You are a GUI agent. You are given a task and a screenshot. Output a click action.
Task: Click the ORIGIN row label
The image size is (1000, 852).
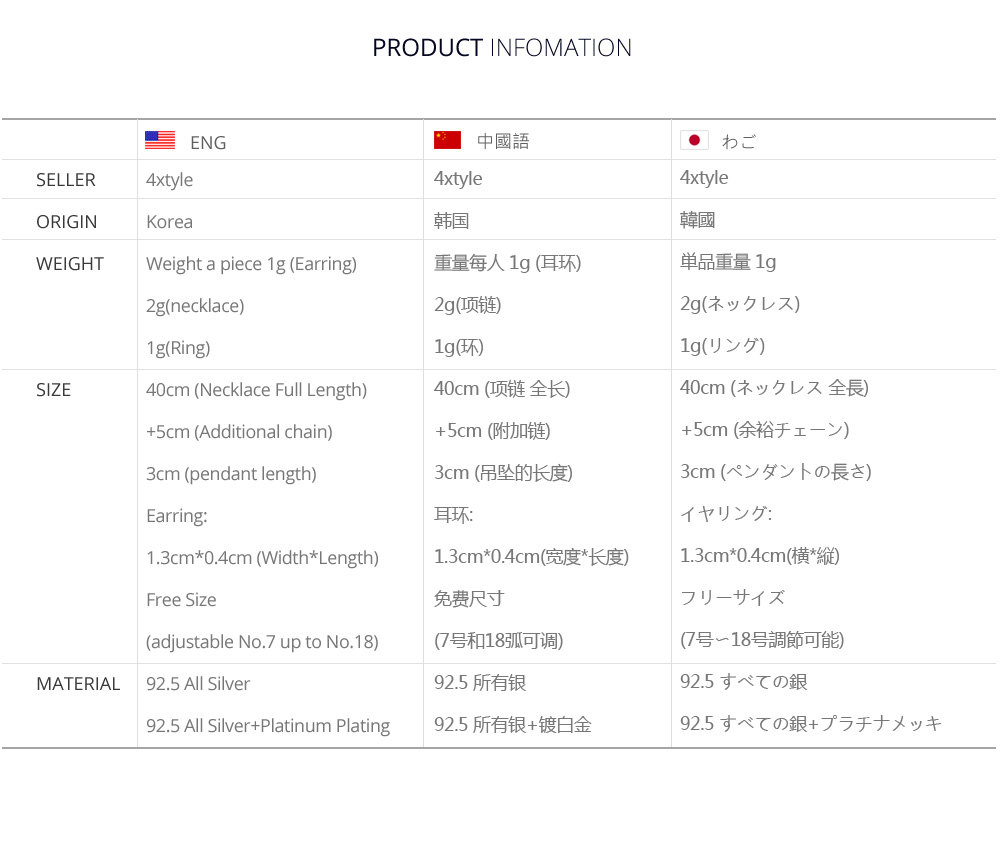[66, 222]
